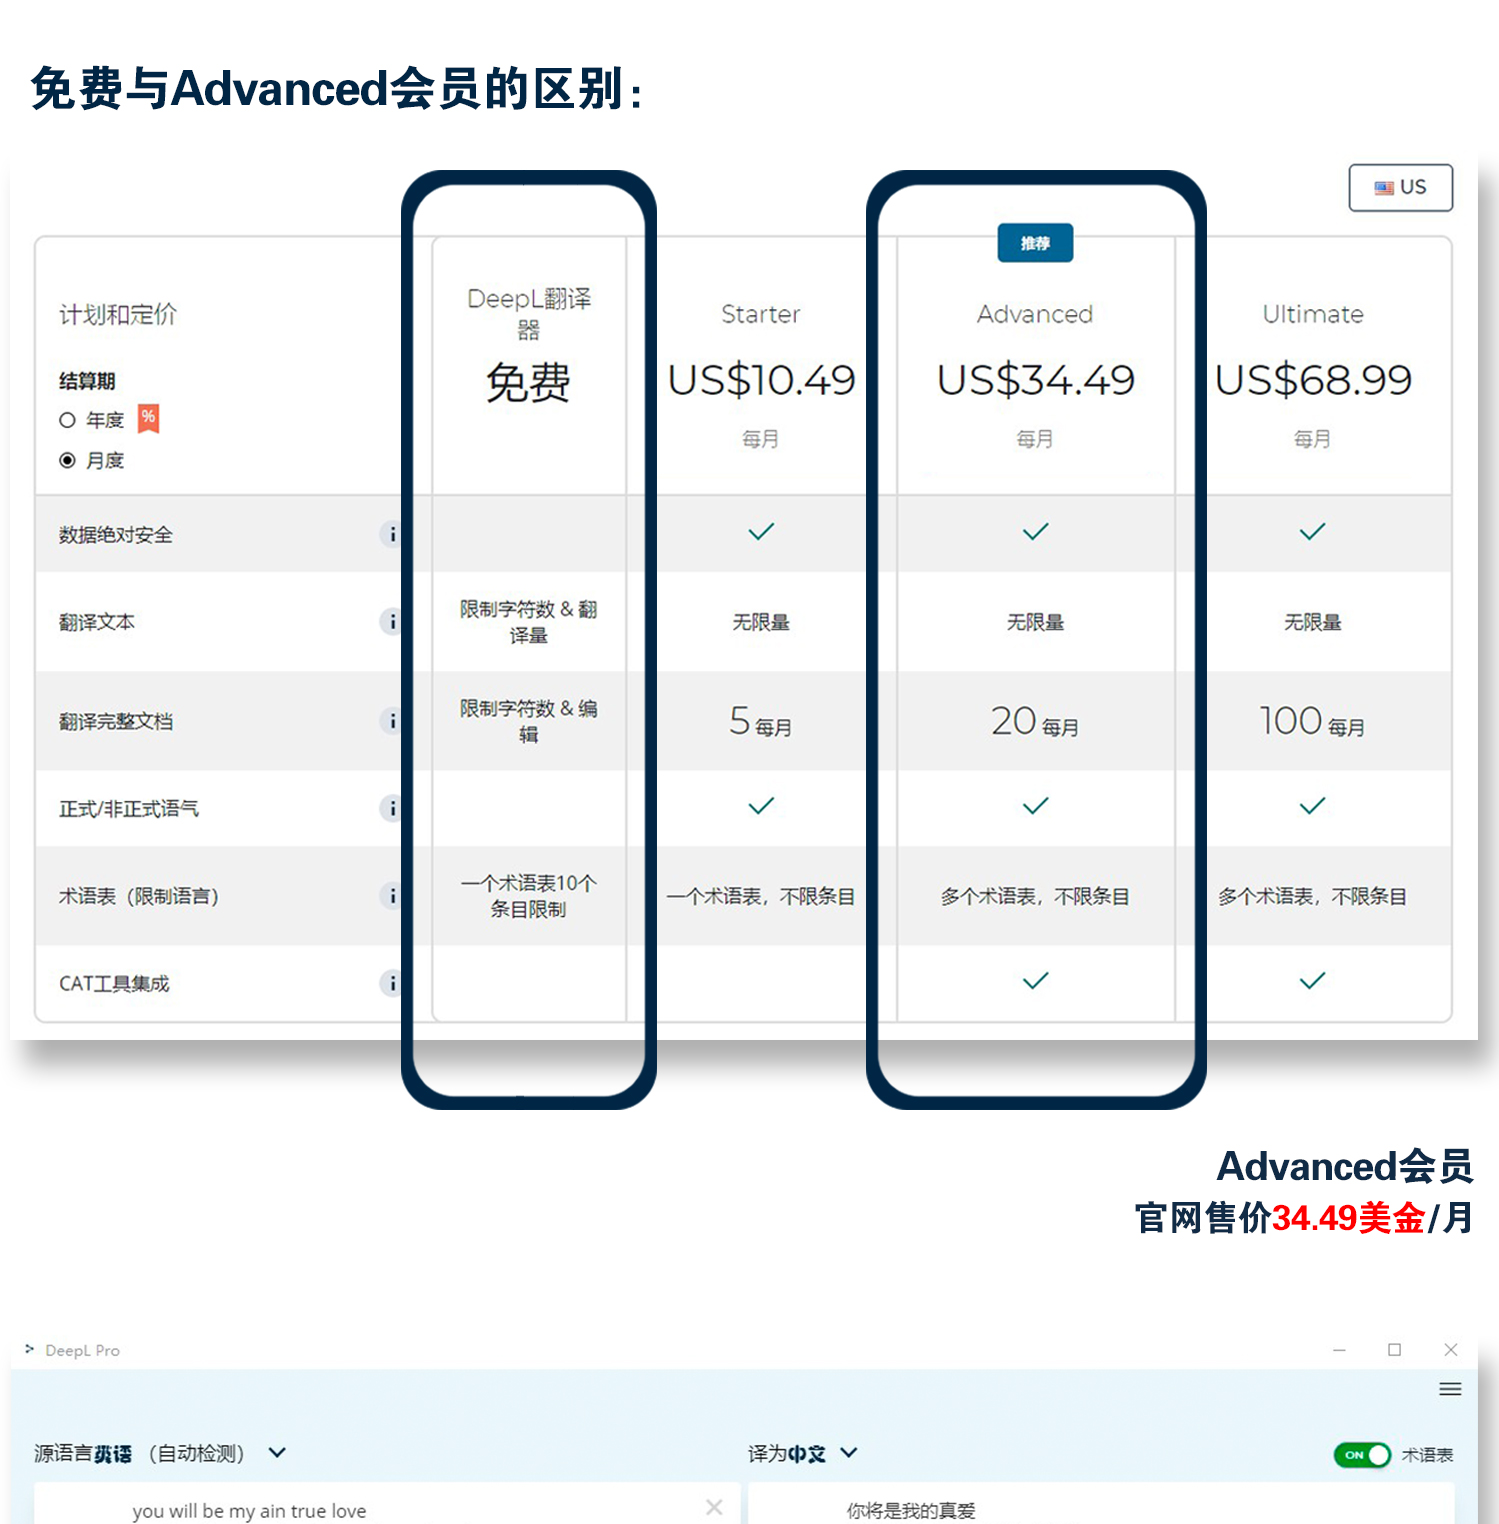
Task: Click the 一个术语表10个条目限制 cell
Action: [528, 896]
